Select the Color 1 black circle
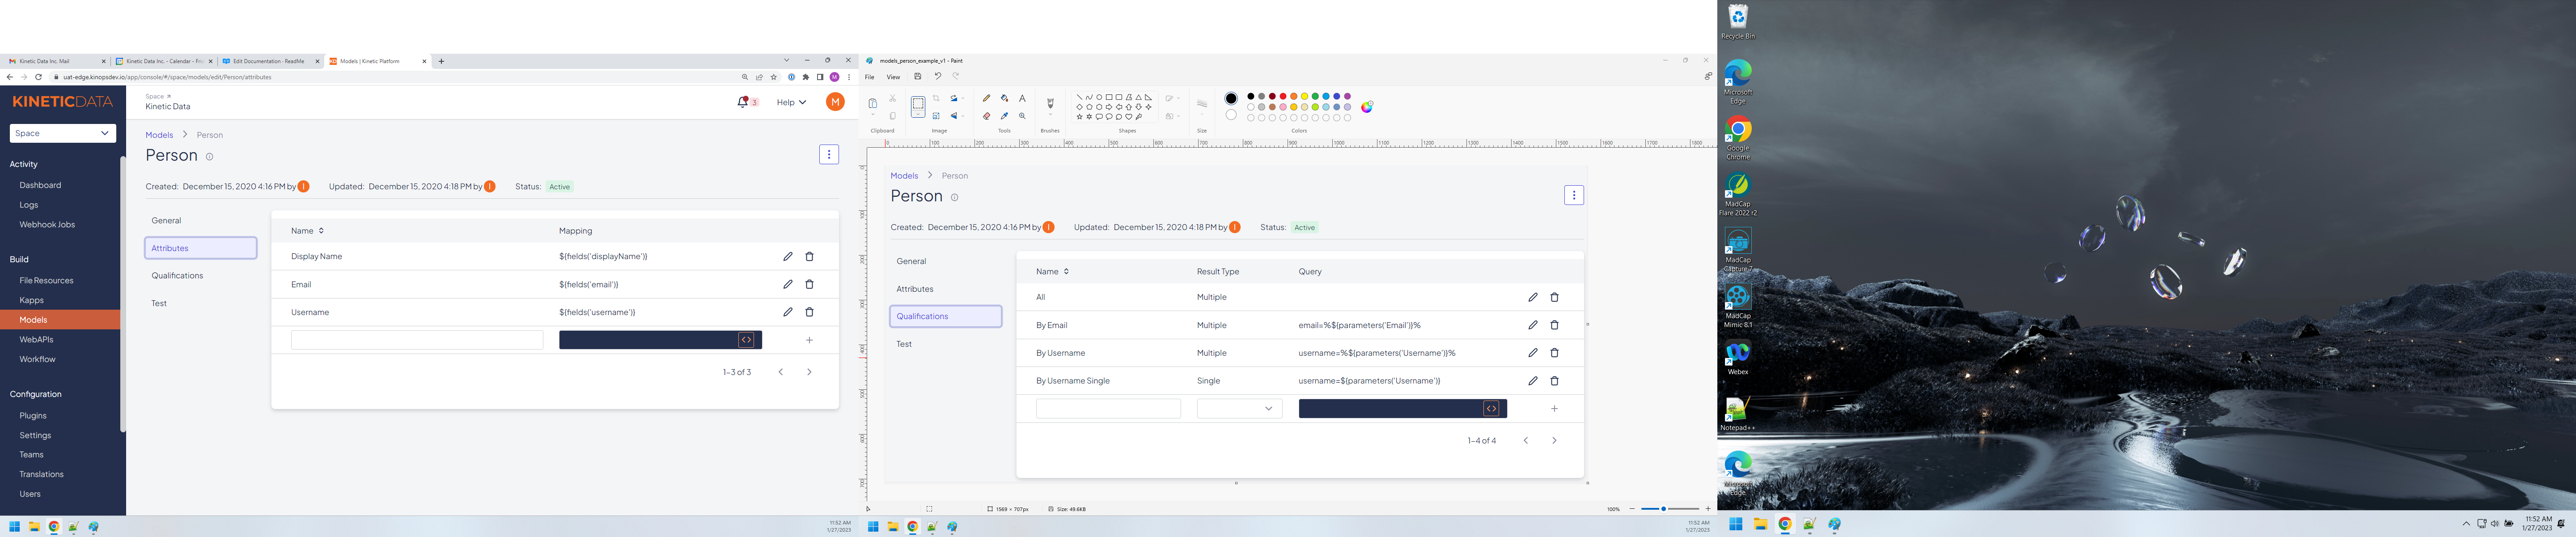 (x=1231, y=98)
